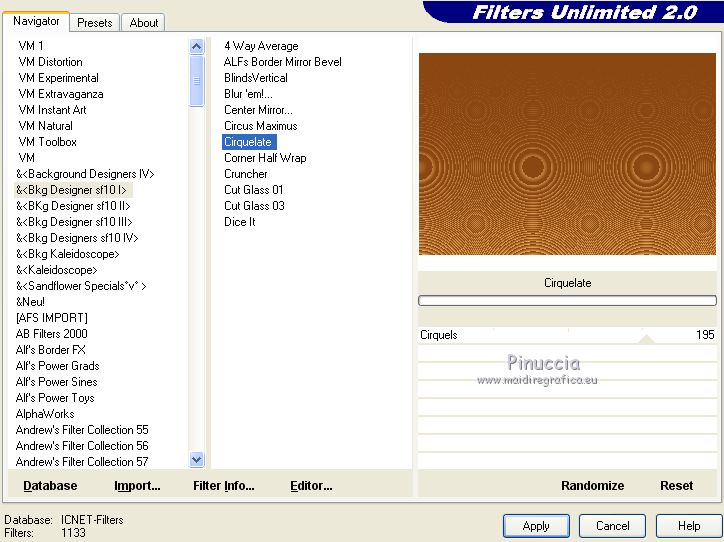Select &<Bkg Designers sf10 IV> category
Screen dimensions: 724x542
(x=77, y=238)
